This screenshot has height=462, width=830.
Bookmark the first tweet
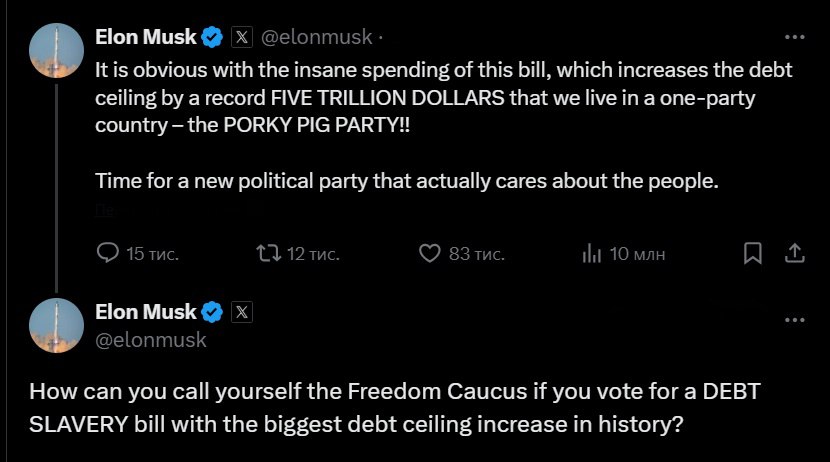click(753, 254)
